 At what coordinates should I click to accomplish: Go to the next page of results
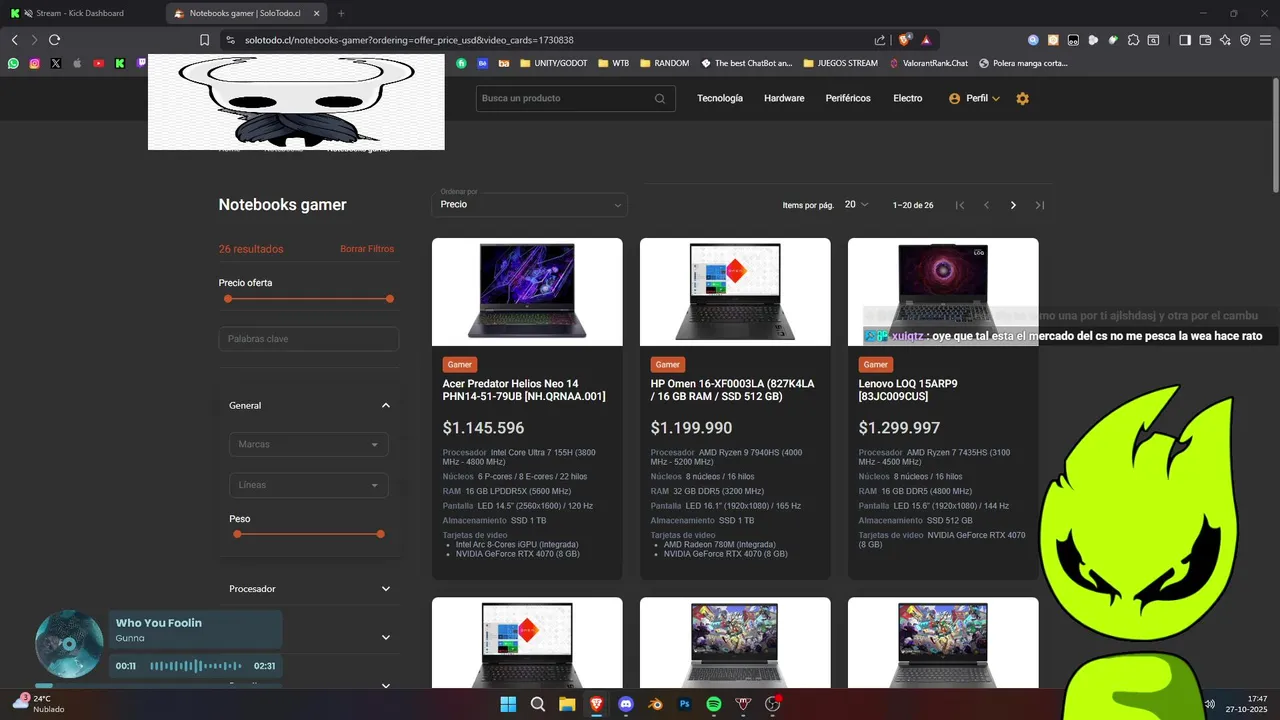(1013, 205)
